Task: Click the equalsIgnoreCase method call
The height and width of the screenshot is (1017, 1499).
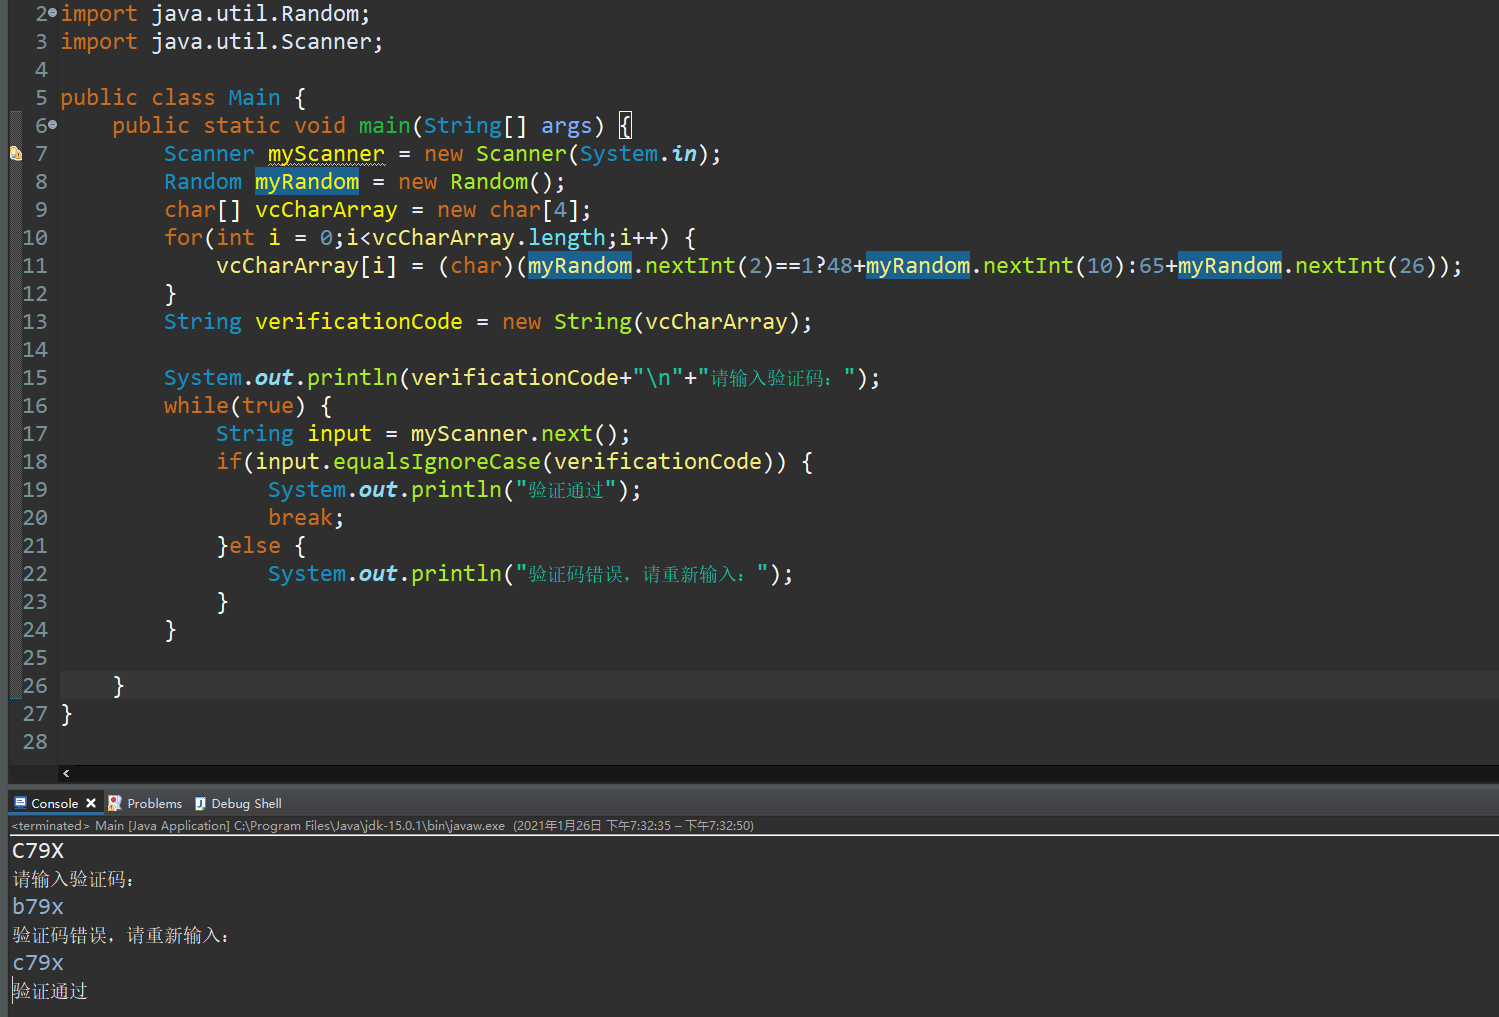Action: click(x=437, y=462)
